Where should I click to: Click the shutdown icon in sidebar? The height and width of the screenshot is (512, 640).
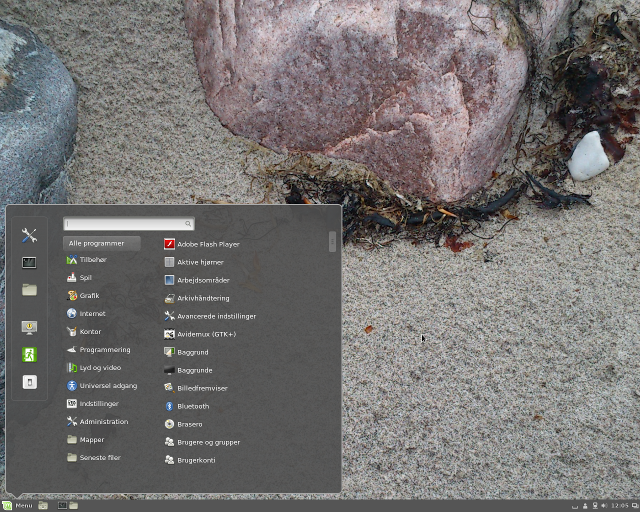tap(29, 381)
